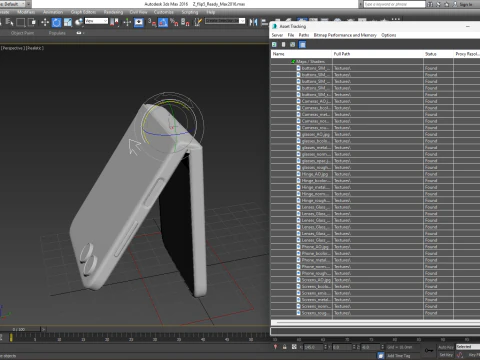
Task: Open the Help menu in 3ds Max
Action: [x=210, y=12]
